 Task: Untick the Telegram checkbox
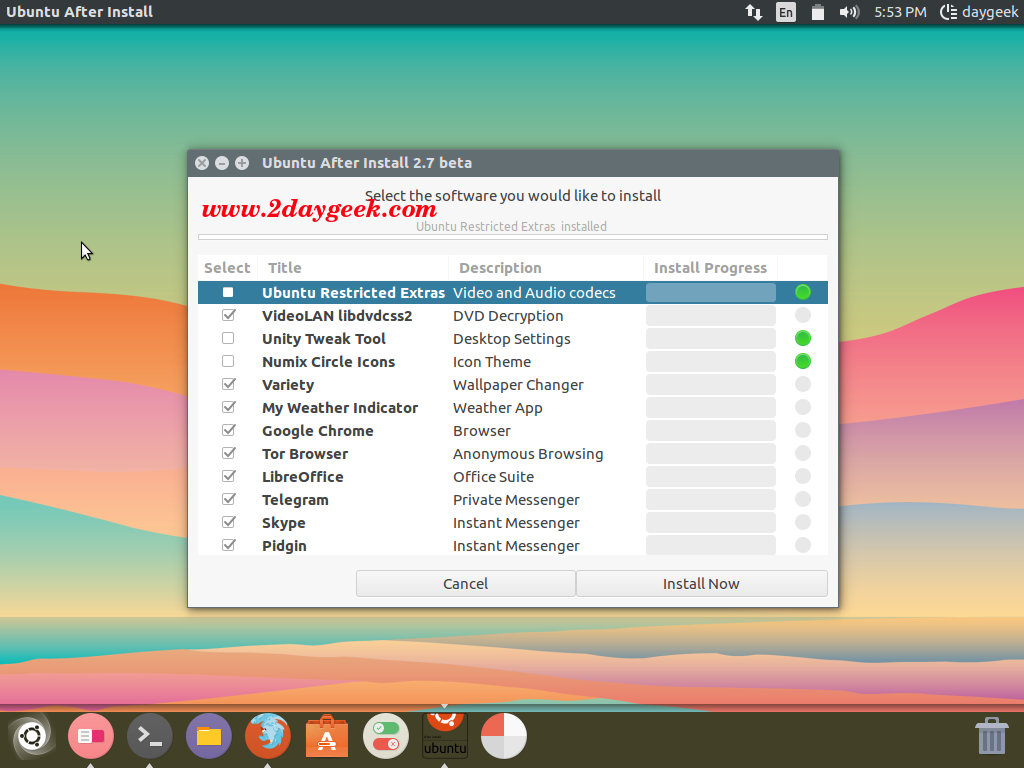pos(228,499)
